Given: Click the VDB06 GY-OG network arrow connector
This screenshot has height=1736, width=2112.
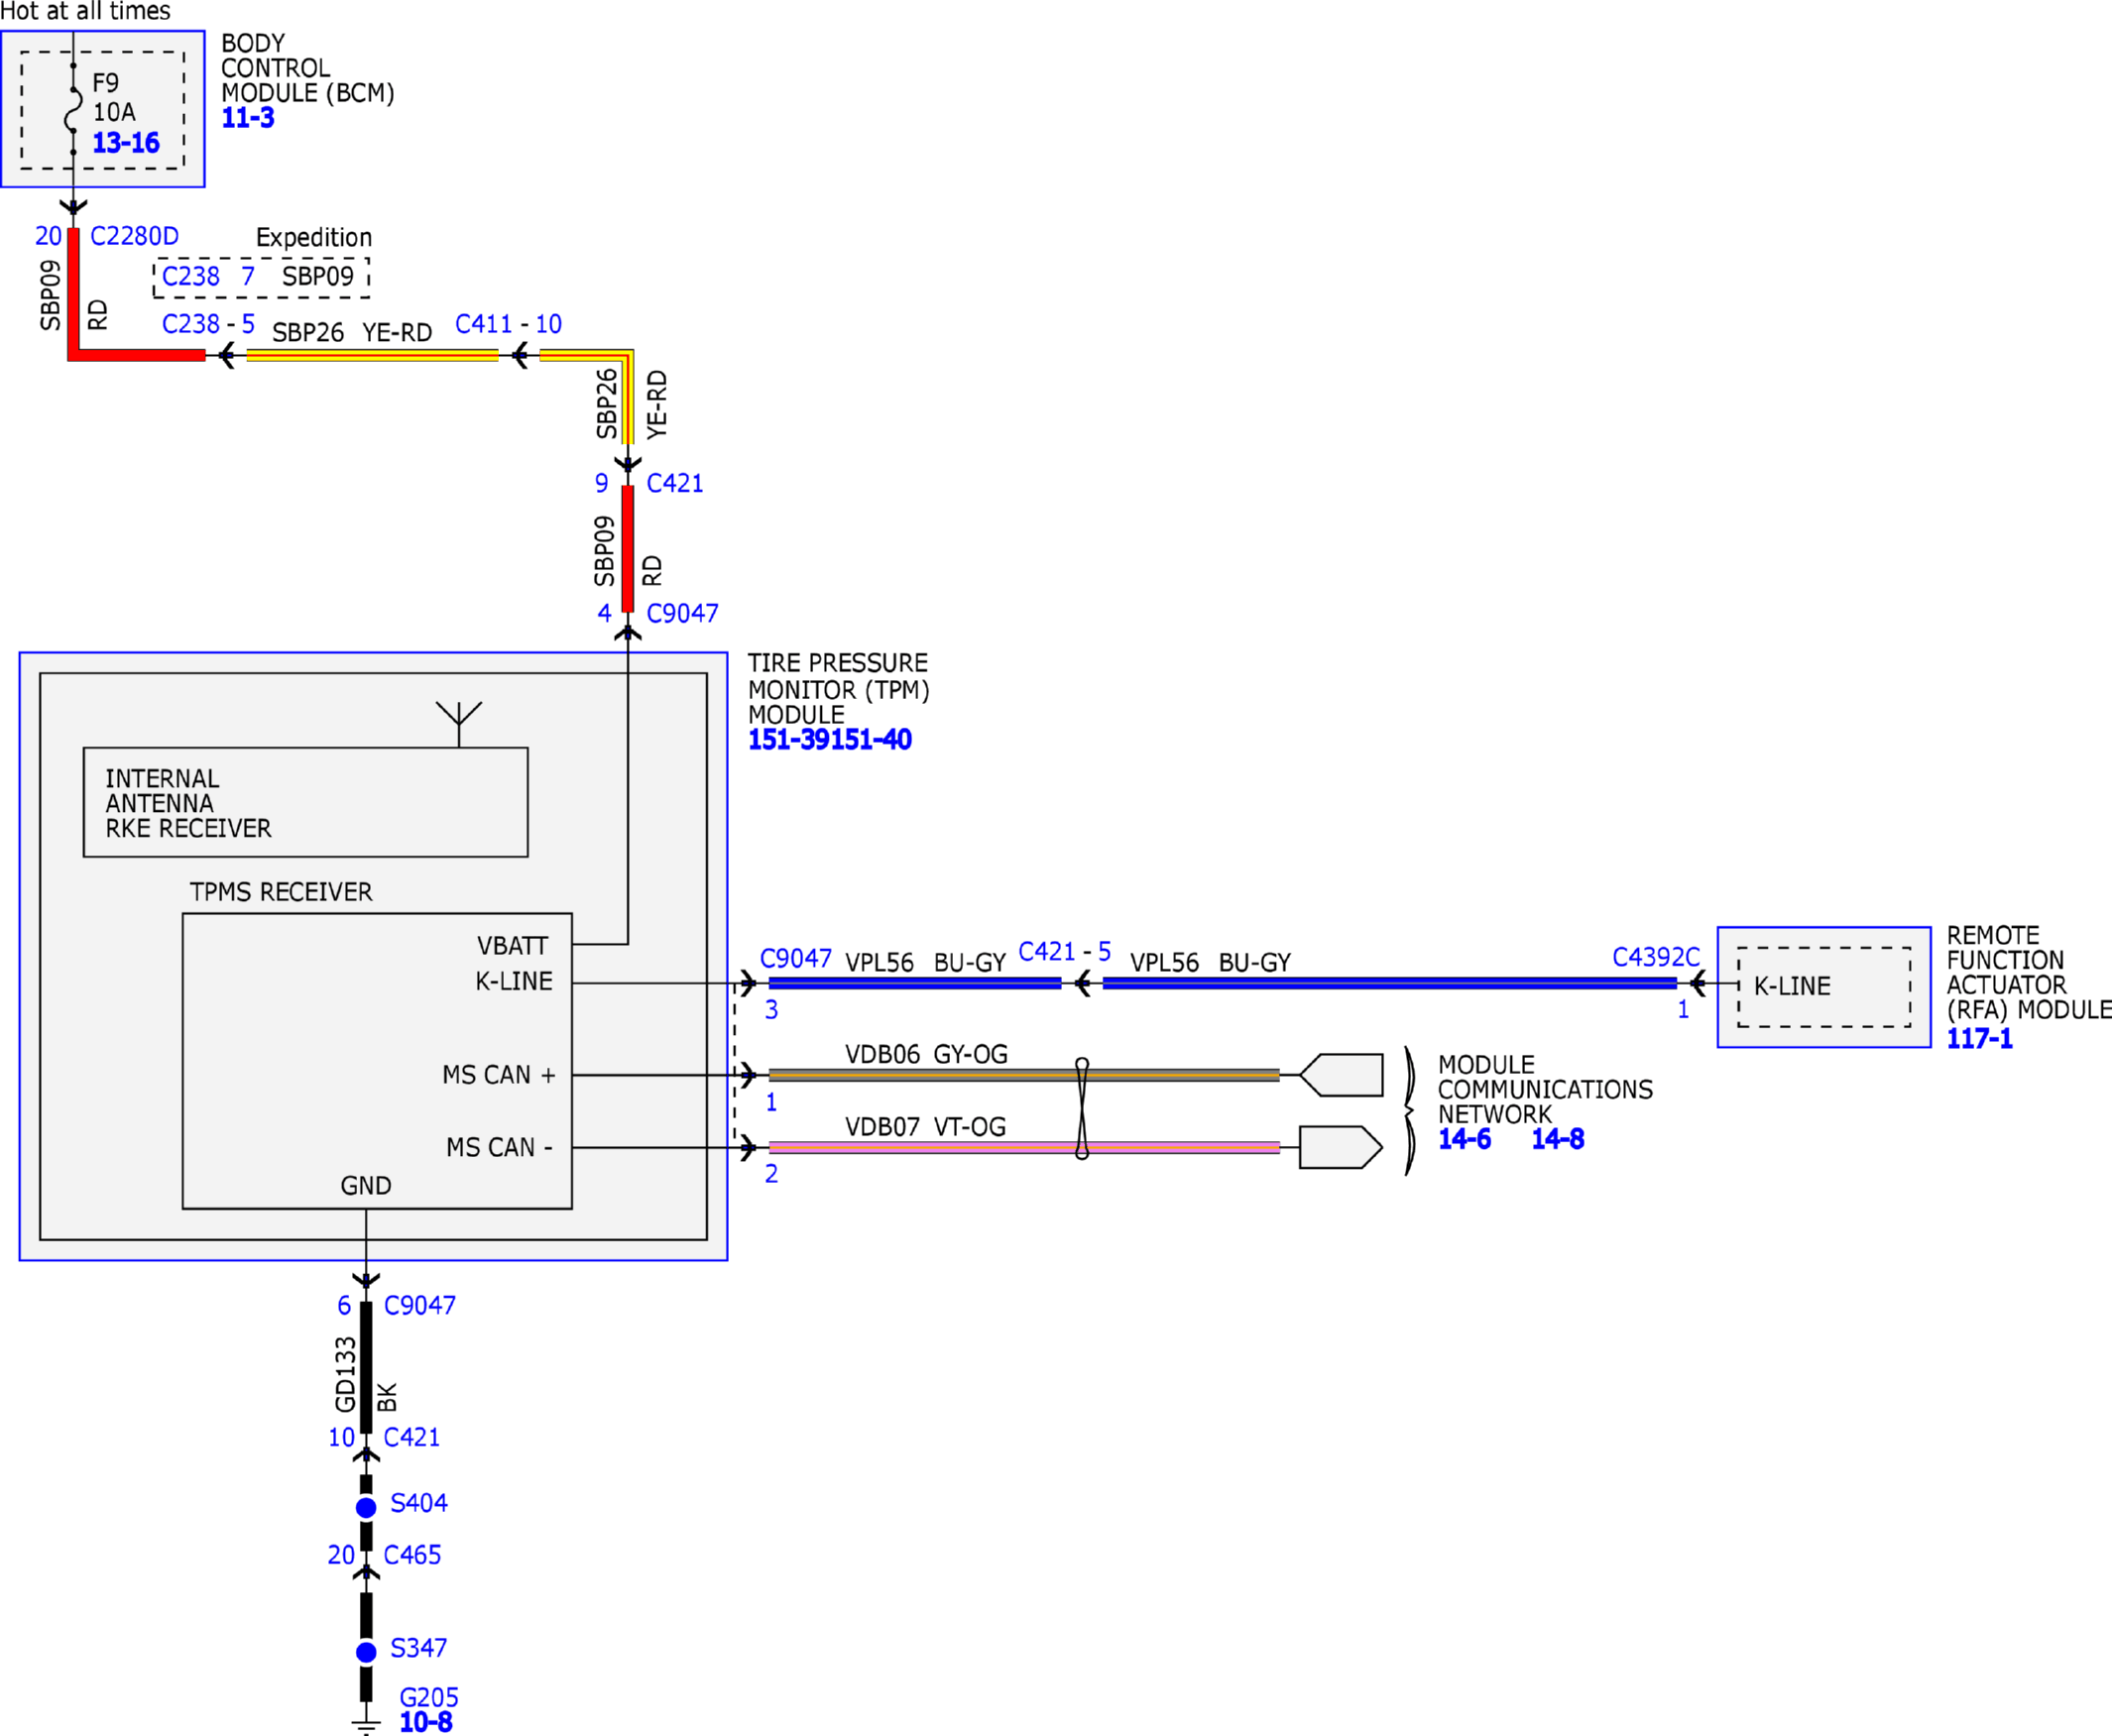Looking at the screenshot, I should coord(1341,1075).
